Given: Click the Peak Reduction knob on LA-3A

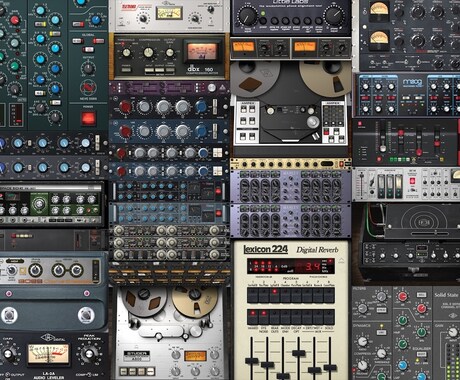Looking at the screenshot, I should point(88,354).
